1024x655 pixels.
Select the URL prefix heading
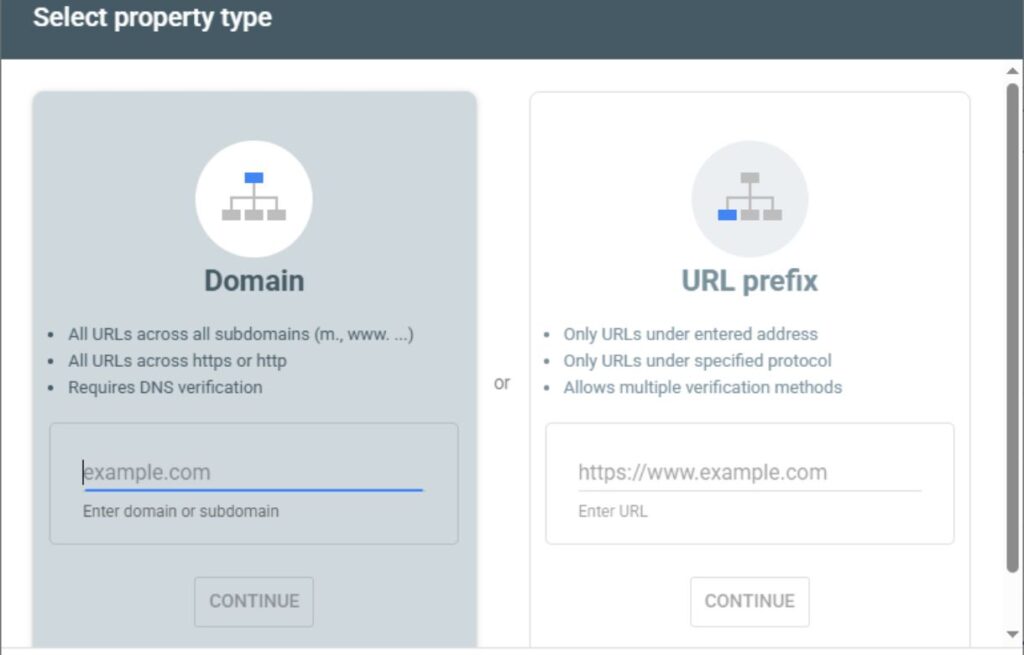coord(750,281)
